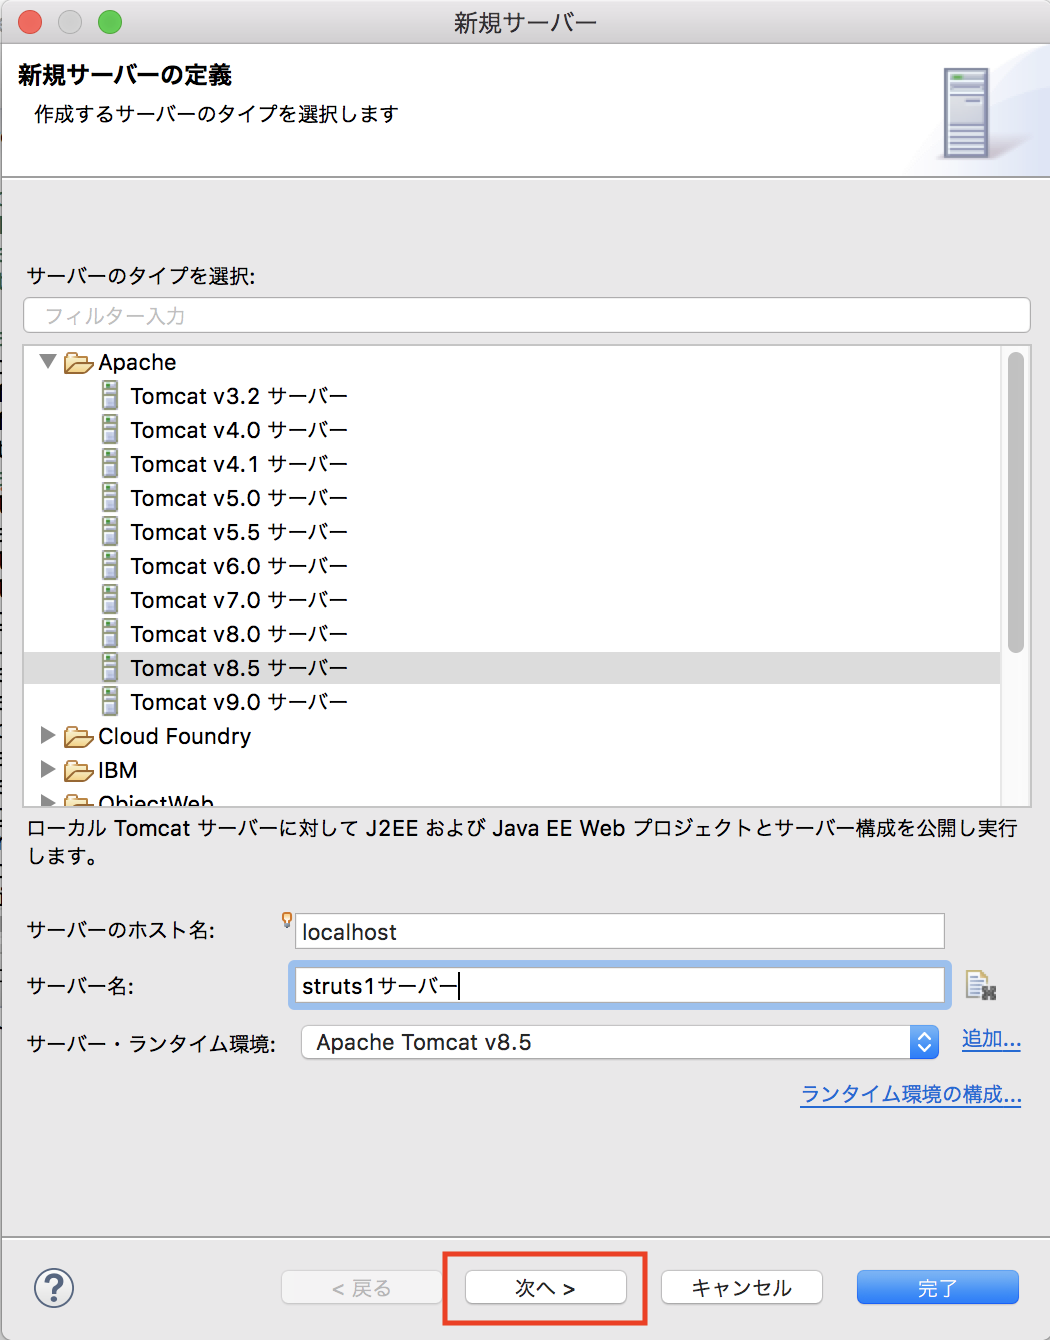Viewport: 1050px width, 1340px height.
Task: Click the Tomcat v8.5 server icon
Action: click(110, 668)
